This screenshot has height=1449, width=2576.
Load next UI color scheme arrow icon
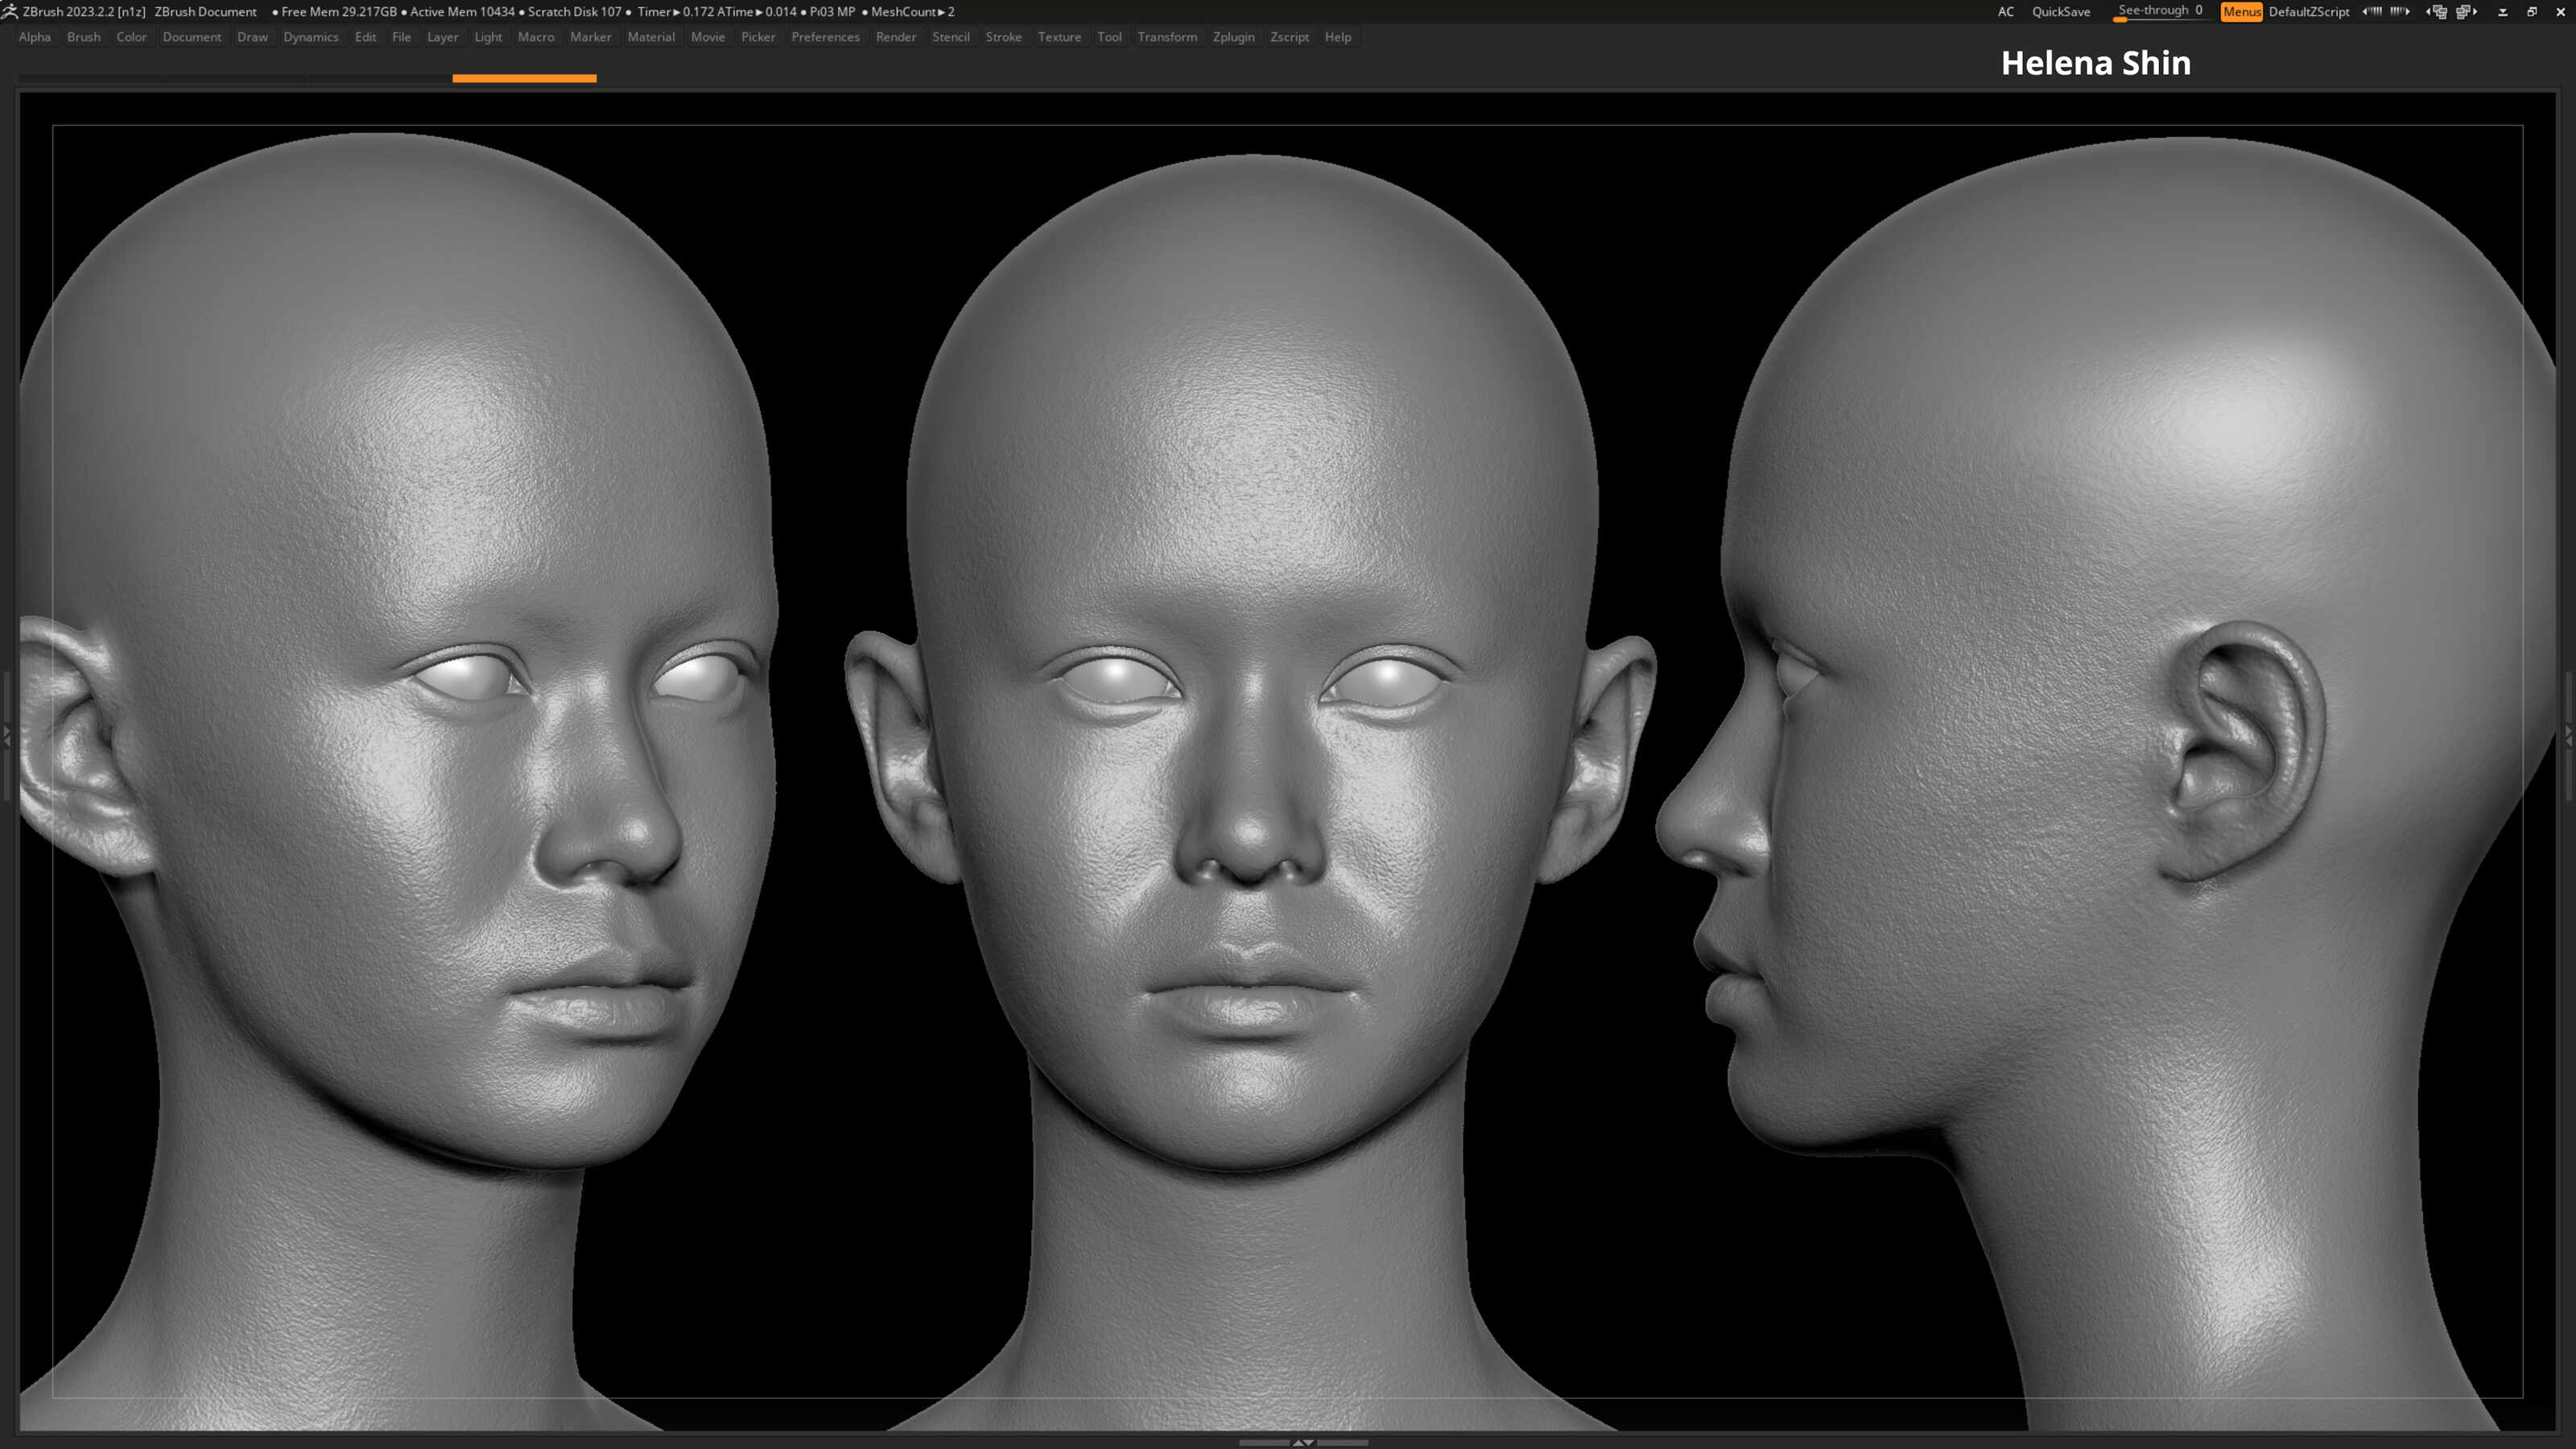pos(2400,11)
